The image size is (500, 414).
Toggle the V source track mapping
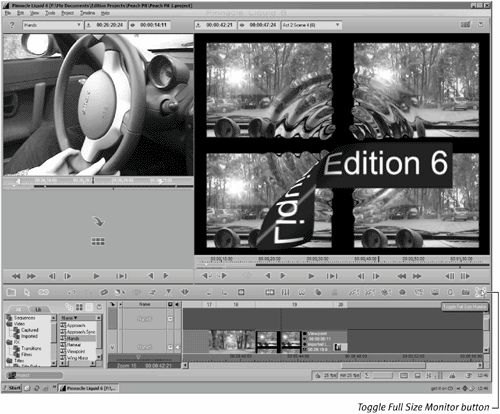point(112,347)
